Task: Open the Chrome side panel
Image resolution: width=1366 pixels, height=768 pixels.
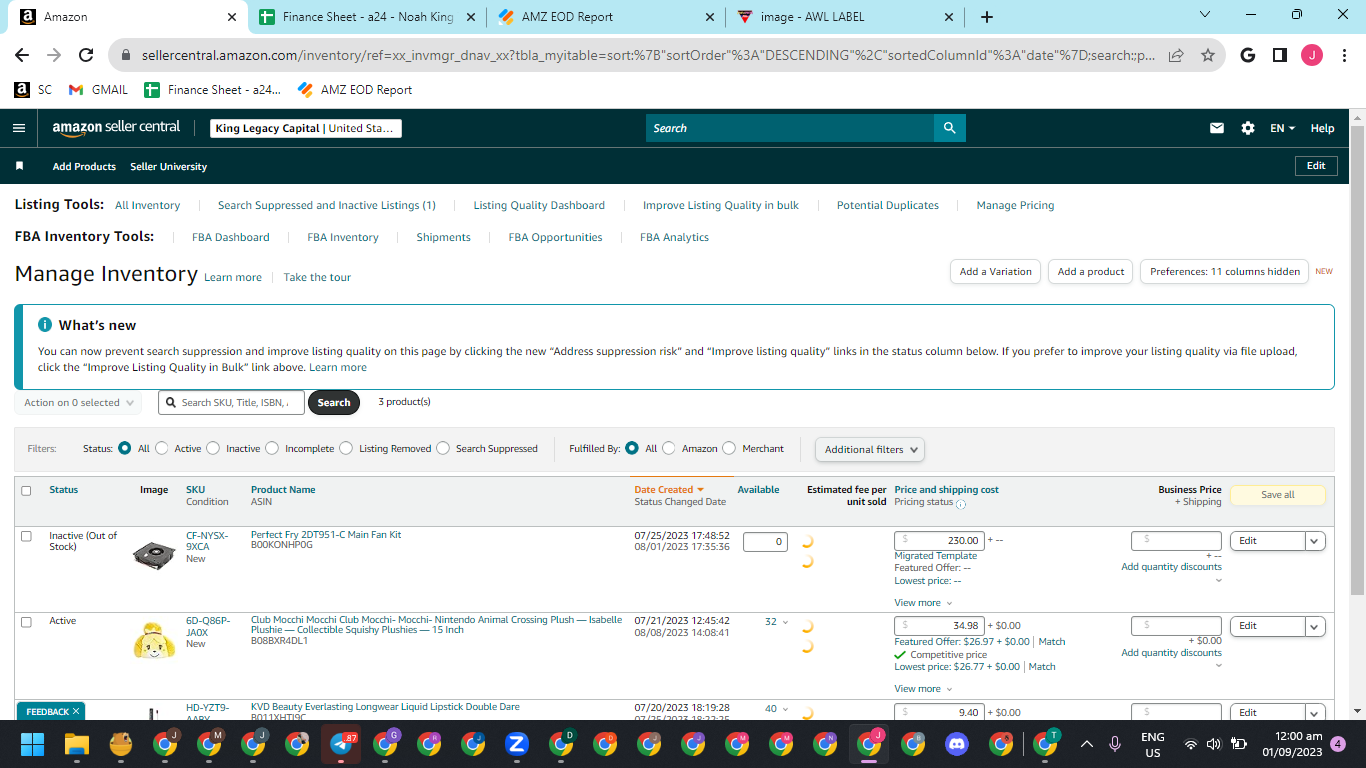Action: pyautogui.click(x=1279, y=56)
